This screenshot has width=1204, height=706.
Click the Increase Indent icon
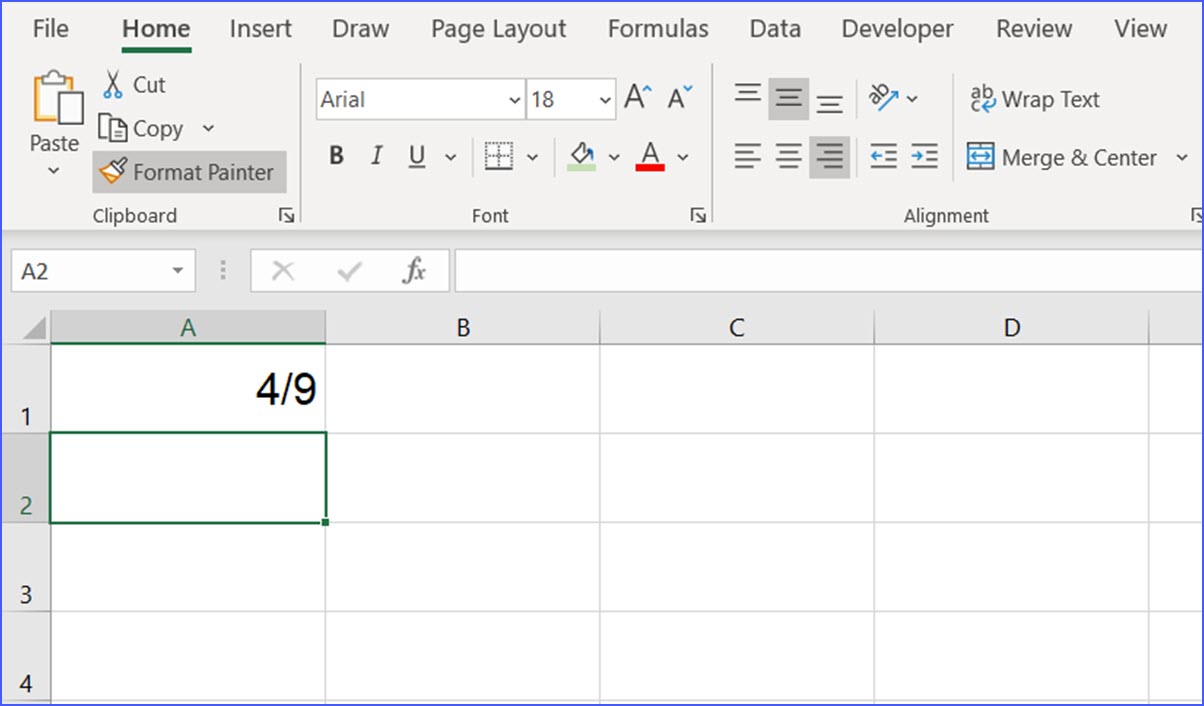click(x=925, y=157)
